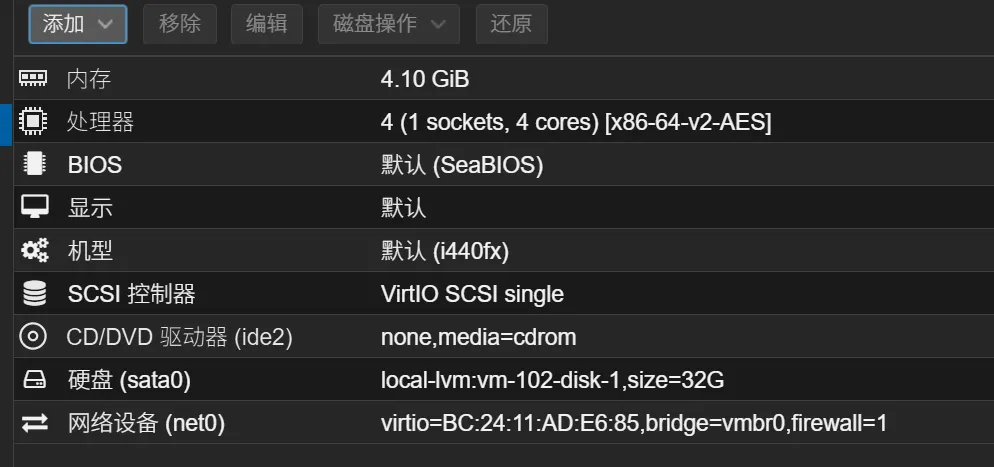Click the SCSI controller database icon
The width and height of the screenshot is (994, 467).
point(34,293)
